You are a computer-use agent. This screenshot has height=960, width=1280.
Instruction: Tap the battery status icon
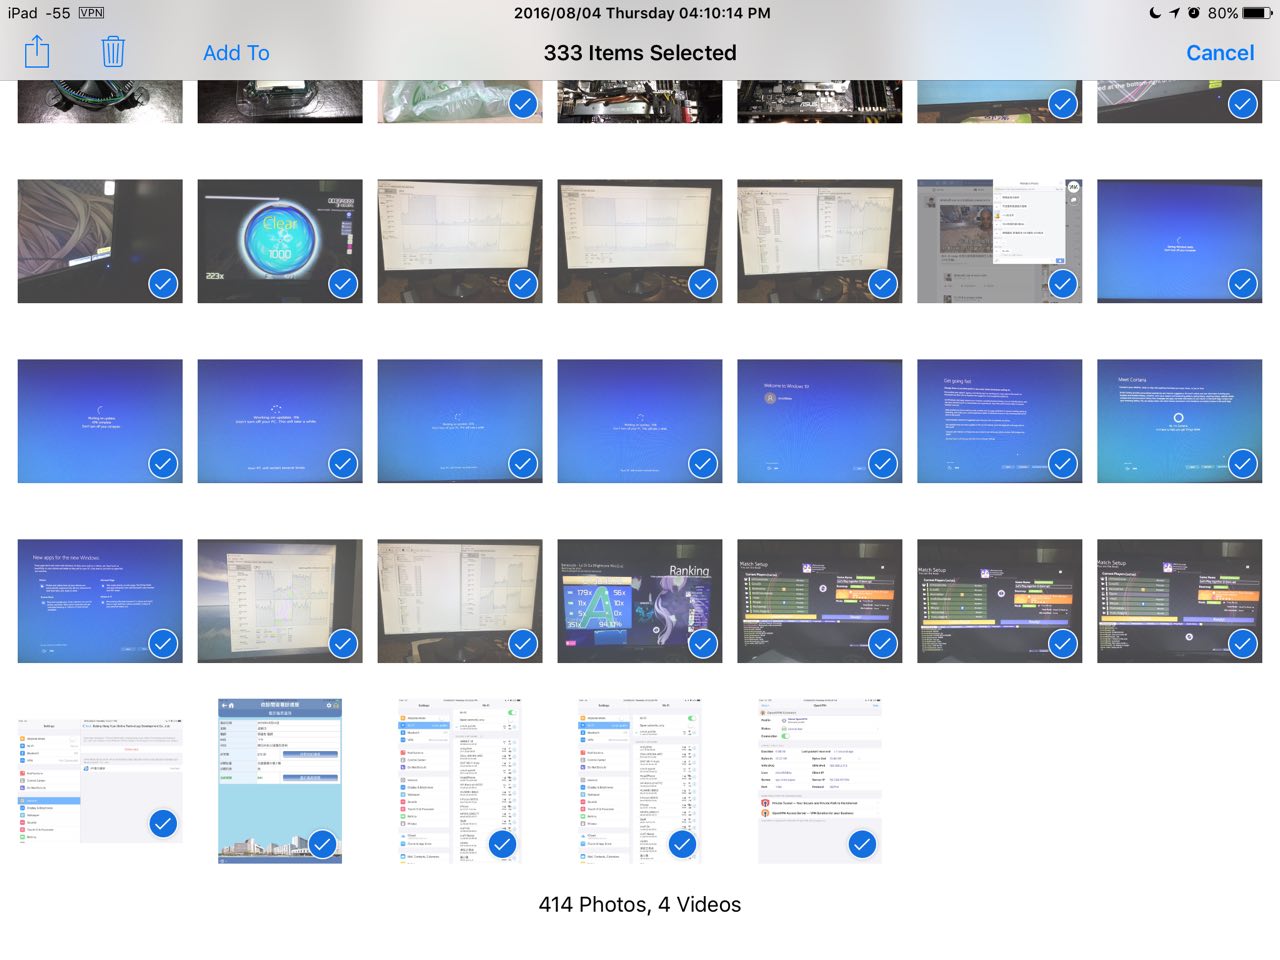click(1257, 13)
